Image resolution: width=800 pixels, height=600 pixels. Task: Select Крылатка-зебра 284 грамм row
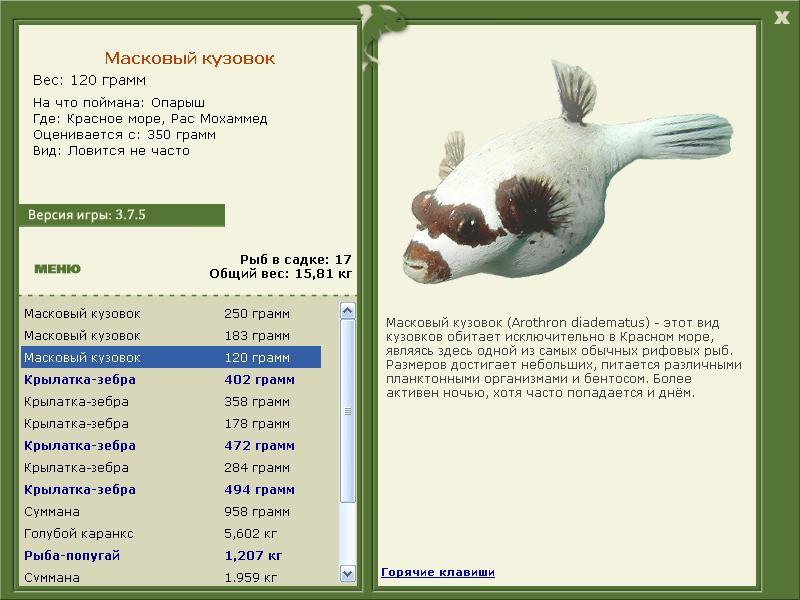171,467
